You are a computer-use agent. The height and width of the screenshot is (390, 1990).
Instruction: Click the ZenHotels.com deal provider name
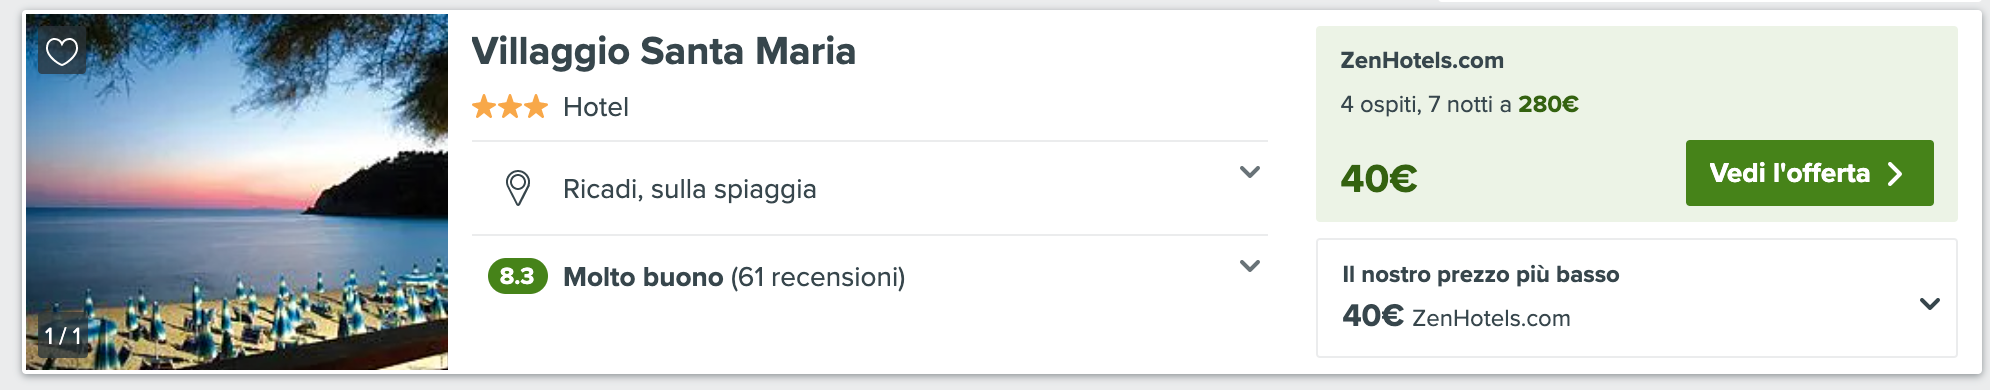[1422, 60]
